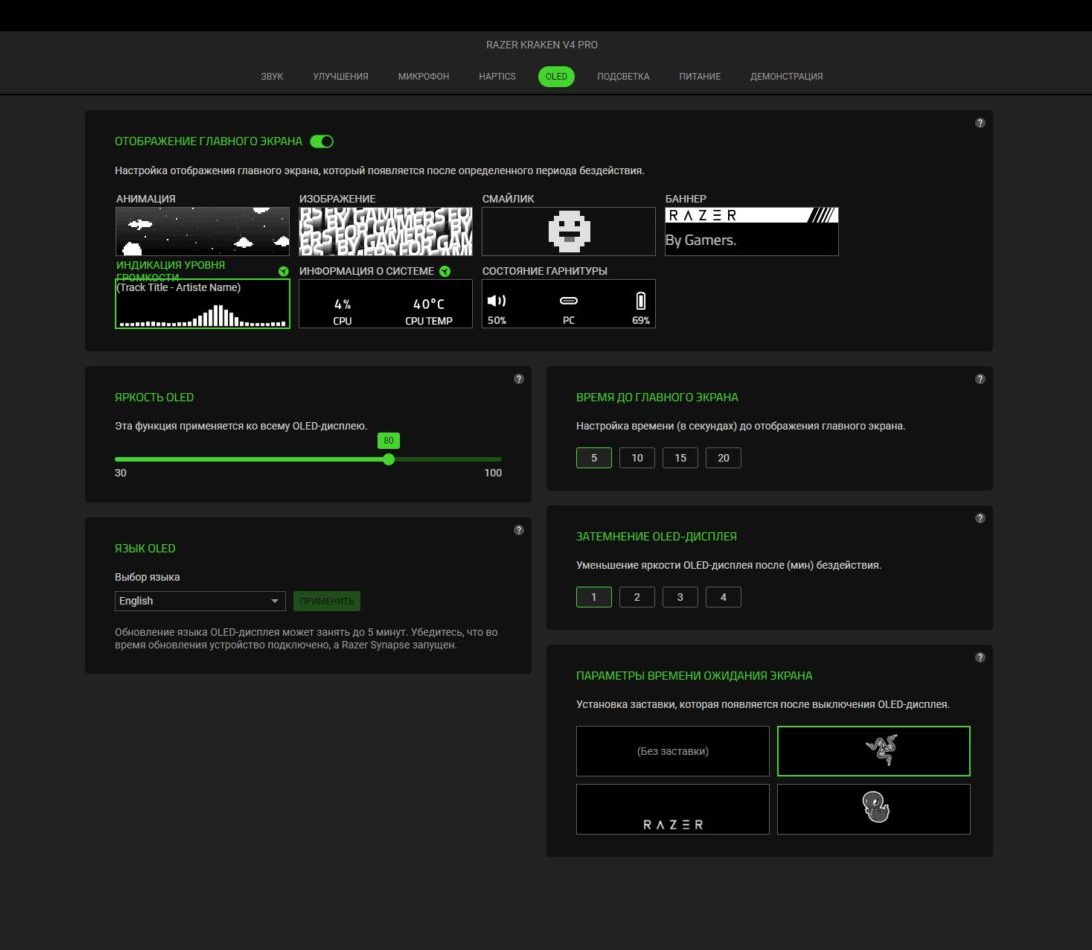The height and width of the screenshot is (950, 1092).
Task: Set home screen time to 20 seconds
Action: click(724, 458)
